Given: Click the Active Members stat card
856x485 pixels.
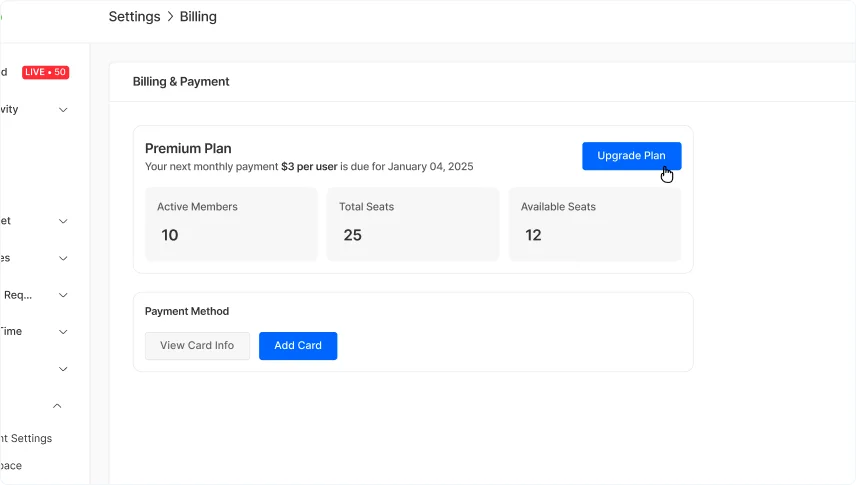Looking at the screenshot, I should point(231,224).
